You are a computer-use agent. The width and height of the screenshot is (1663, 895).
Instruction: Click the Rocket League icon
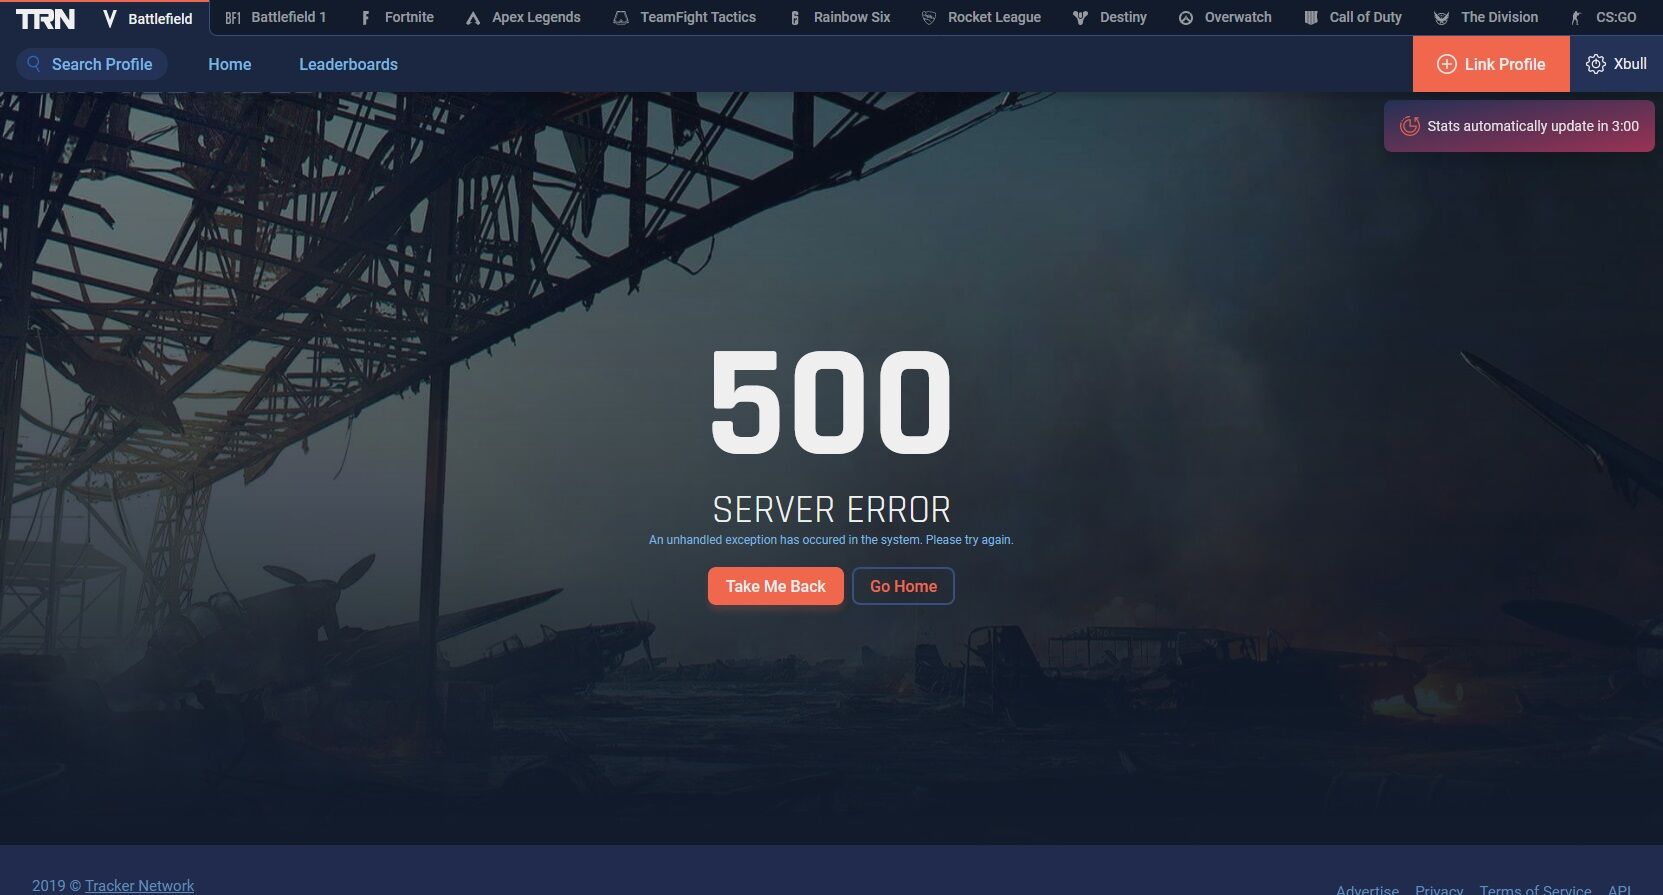pyautogui.click(x=929, y=18)
